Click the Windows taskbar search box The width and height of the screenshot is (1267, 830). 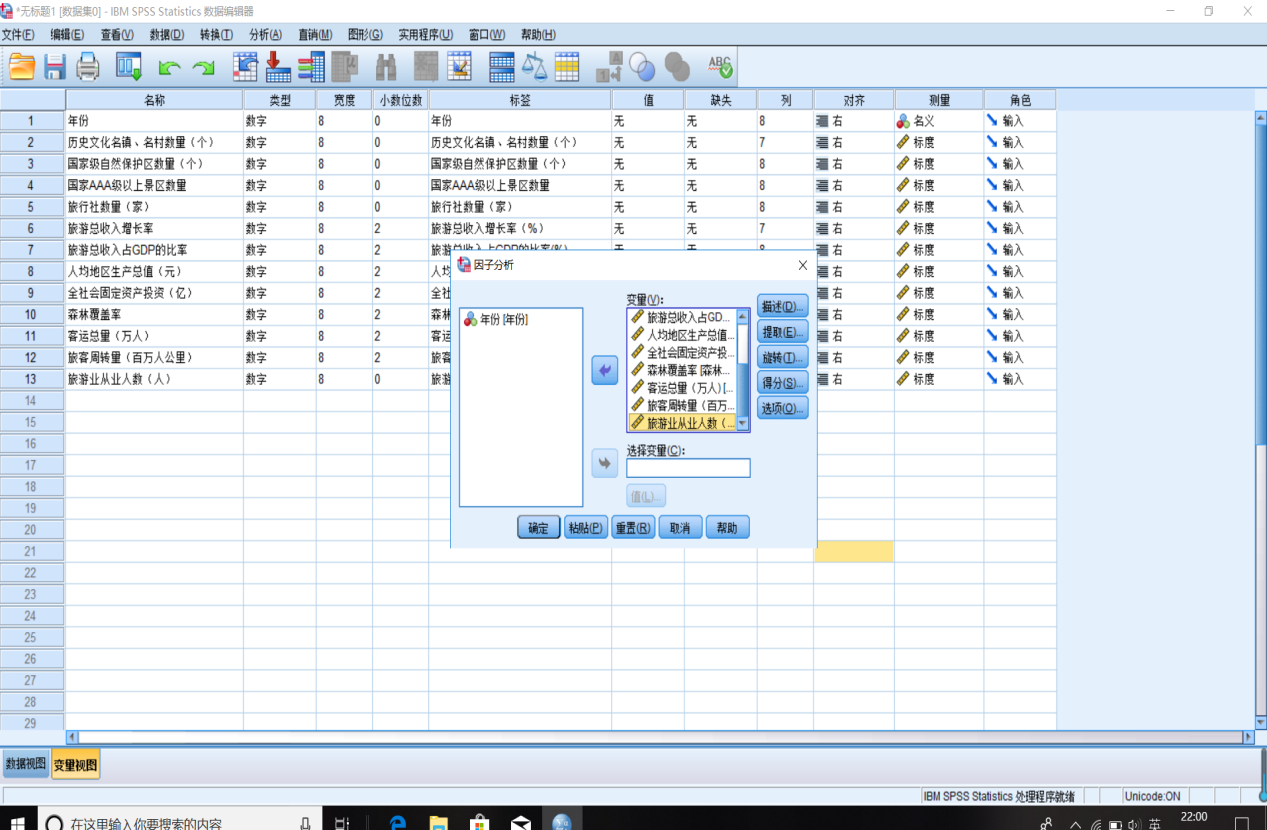[x=182, y=822]
